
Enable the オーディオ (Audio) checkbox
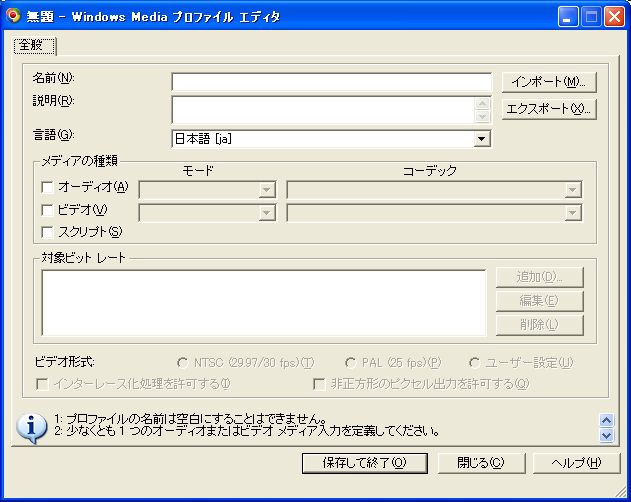[47, 187]
